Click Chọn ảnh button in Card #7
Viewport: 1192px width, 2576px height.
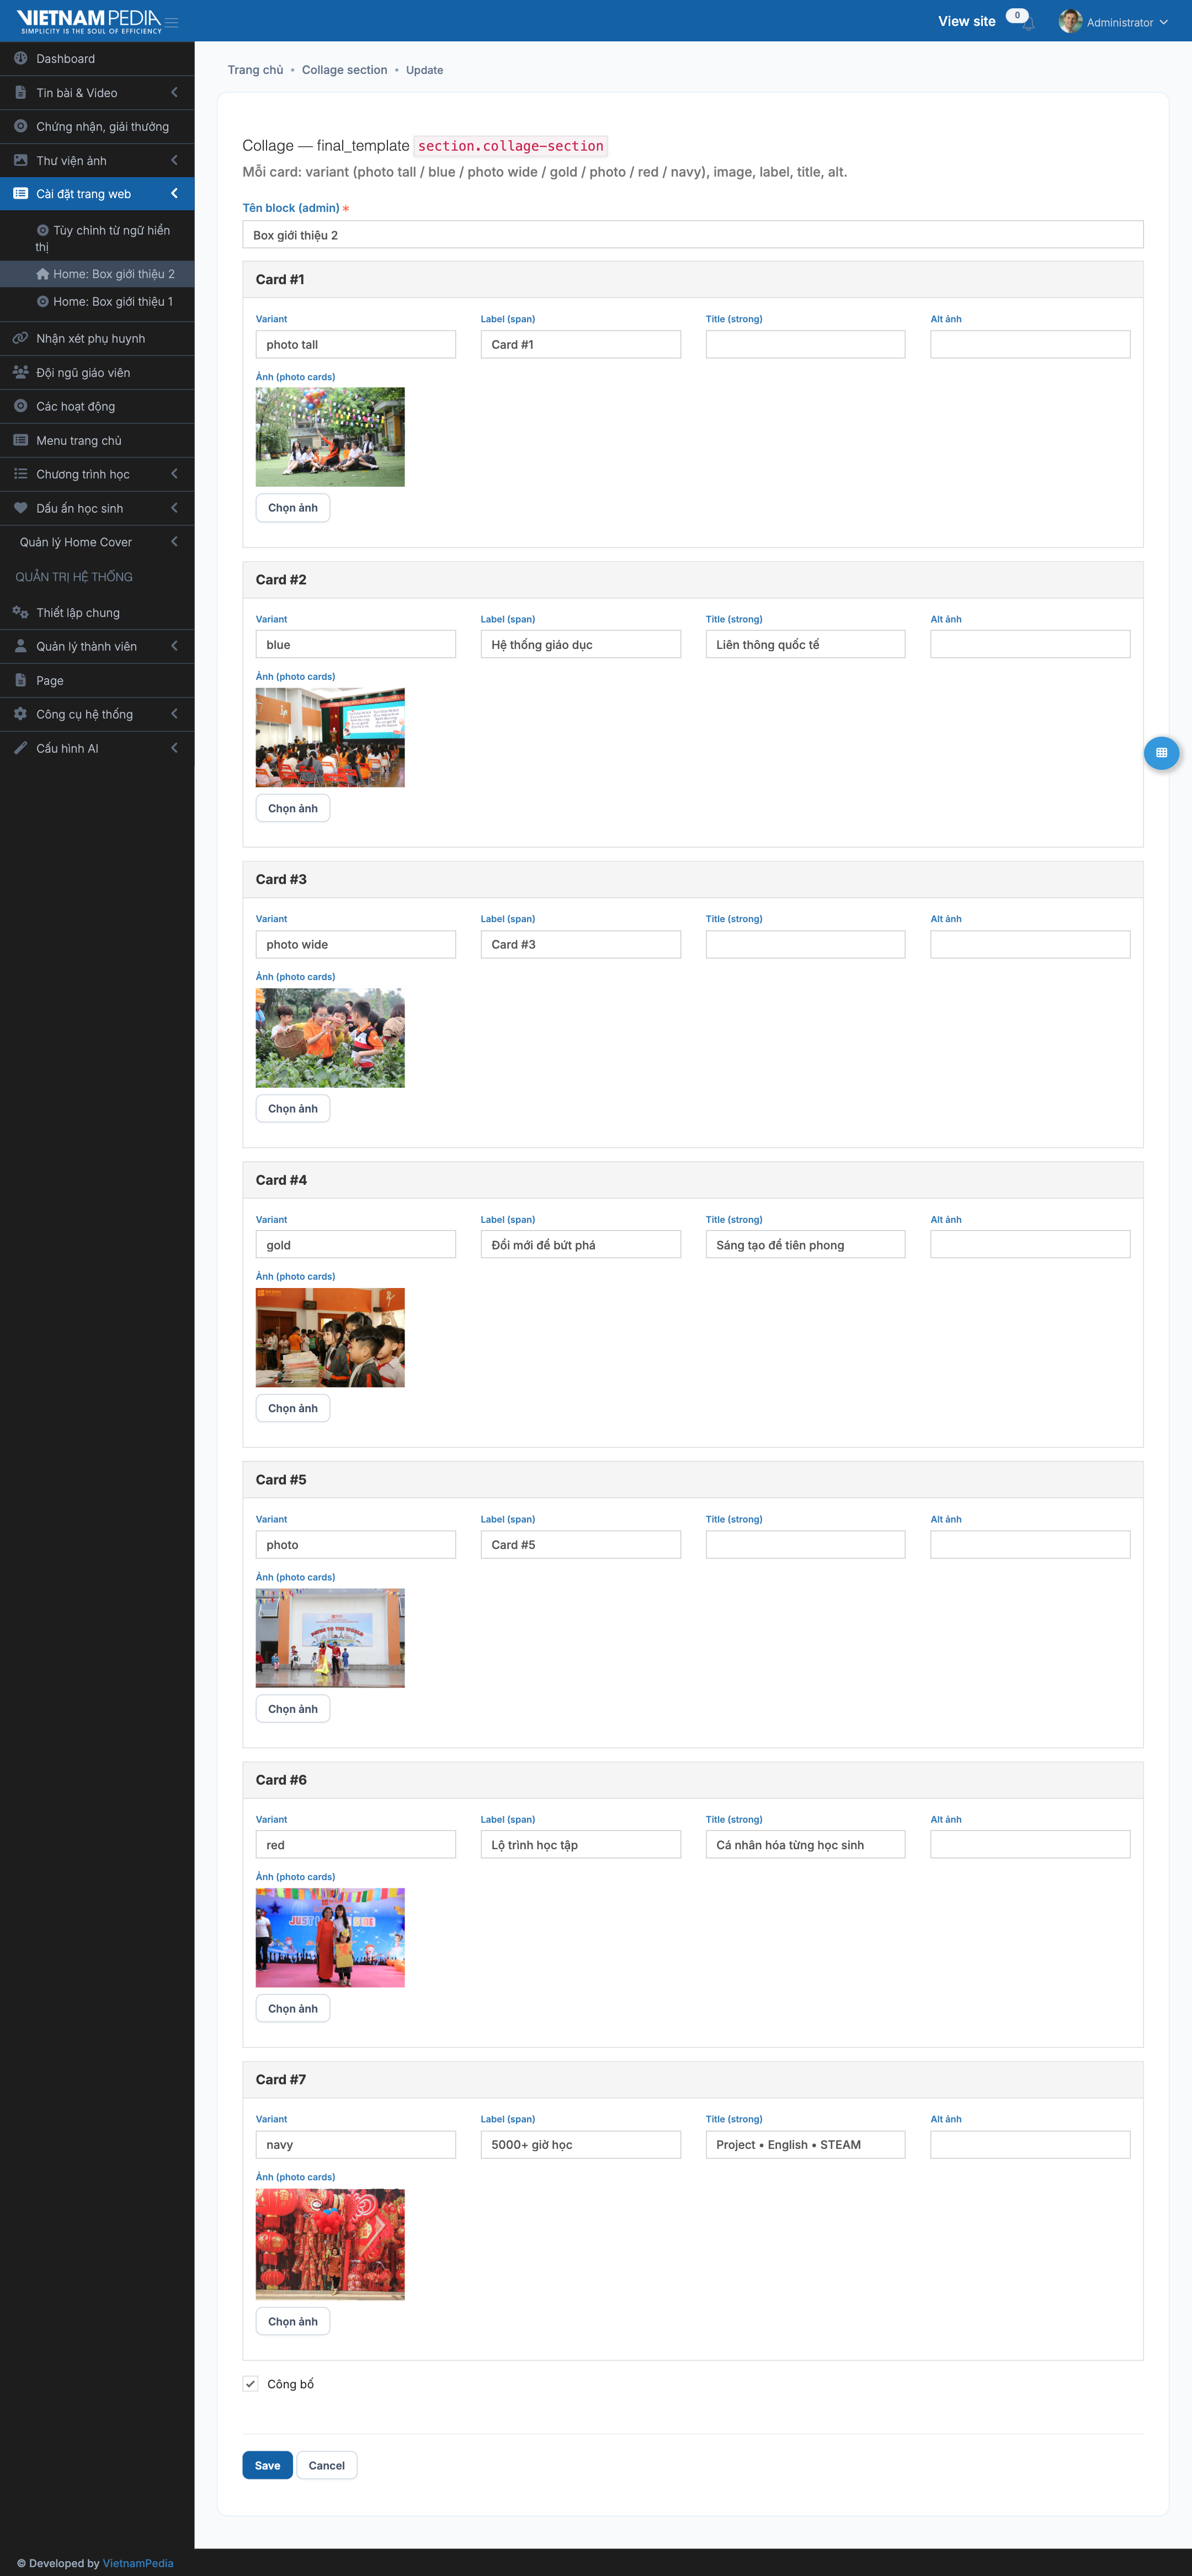293,2321
